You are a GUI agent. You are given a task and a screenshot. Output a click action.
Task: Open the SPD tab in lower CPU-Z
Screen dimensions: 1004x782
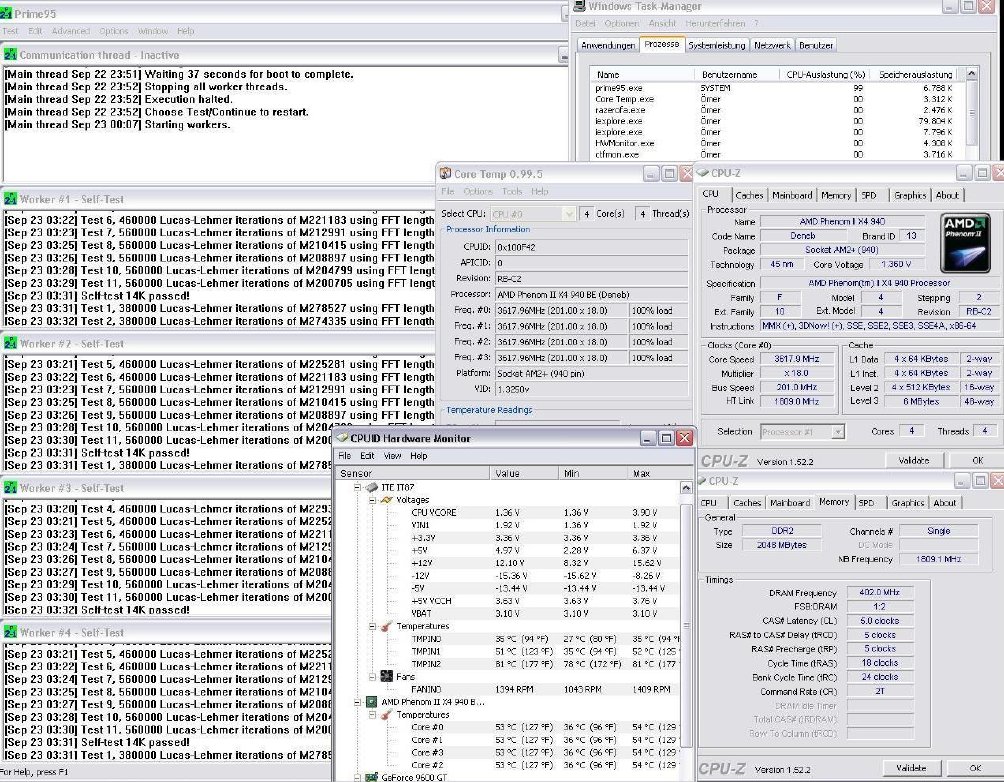coord(866,503)
